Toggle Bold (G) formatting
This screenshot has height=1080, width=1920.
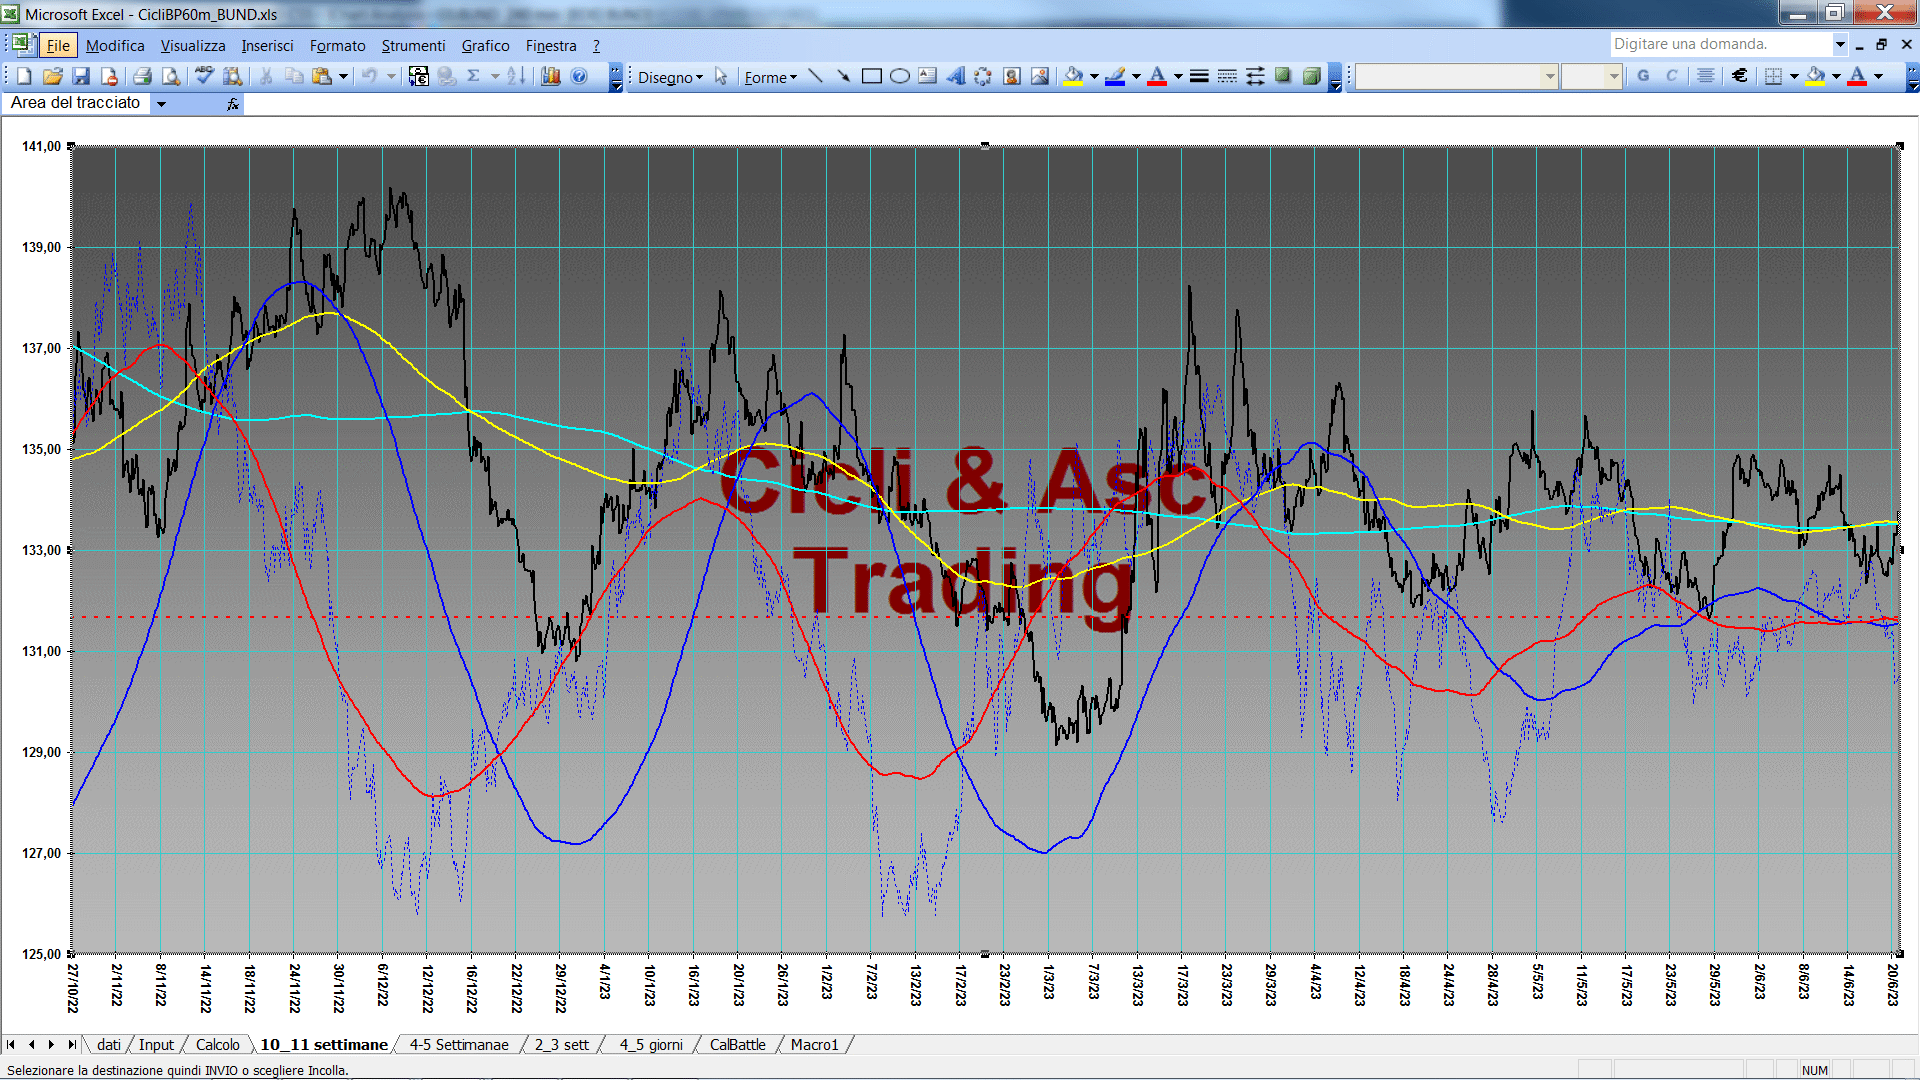pyautogui.click(x=1643, y=76)
